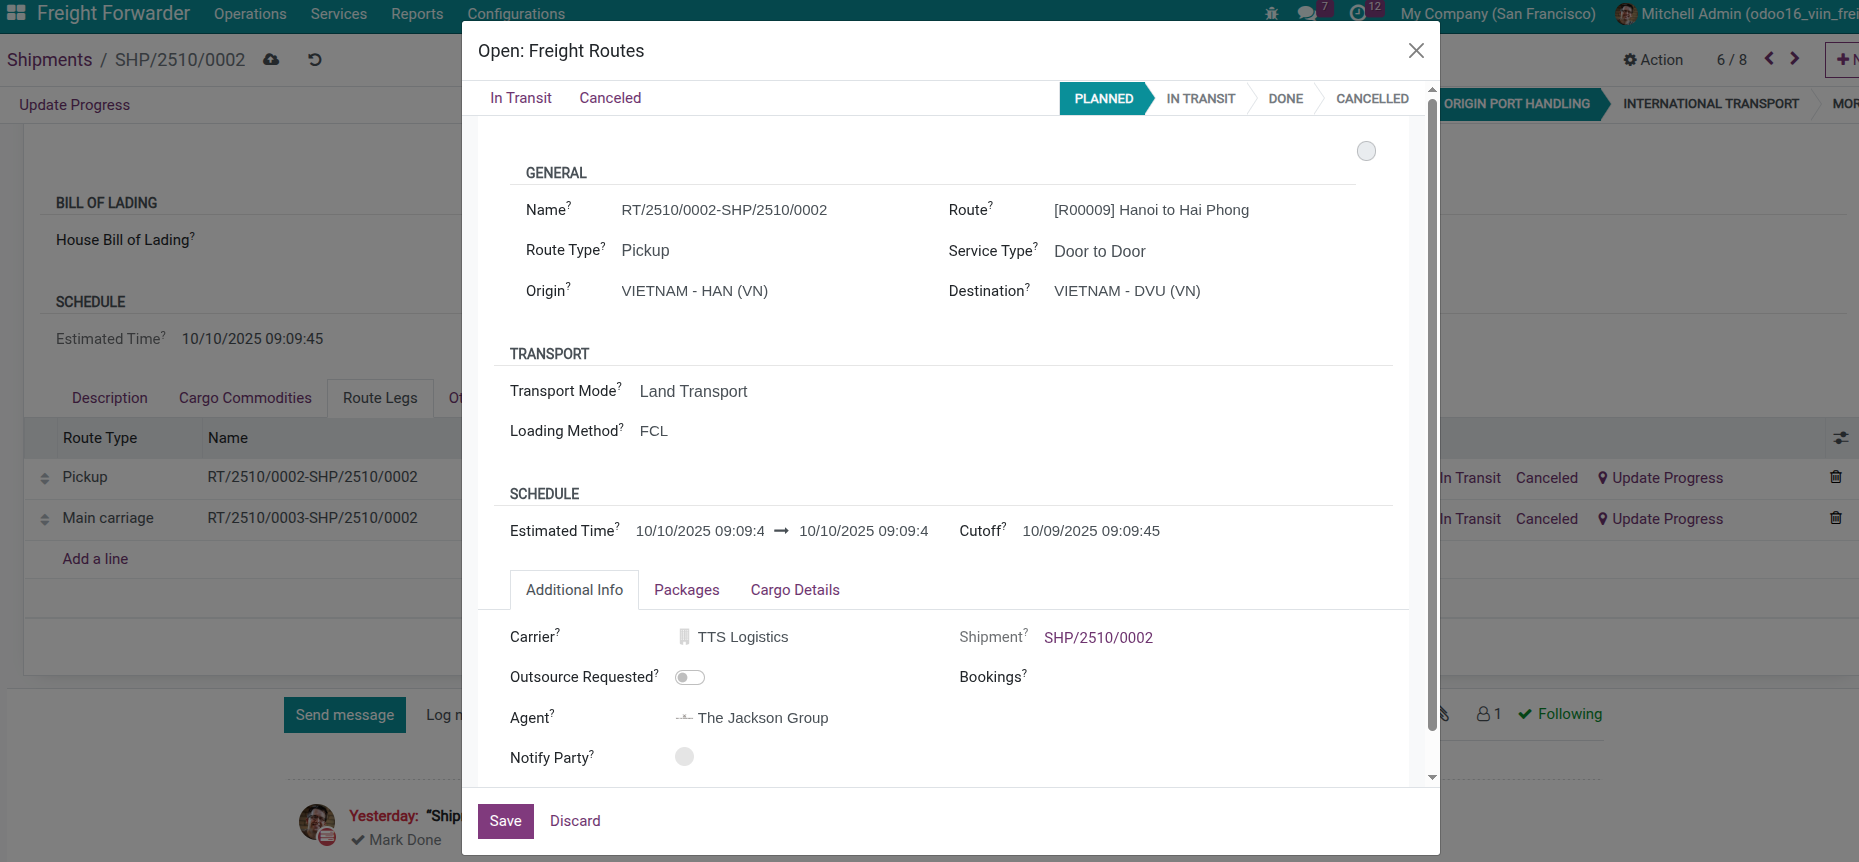The image size is (1859, 862).
Task: Click the apps grid home icon
Action: point(16,13)
